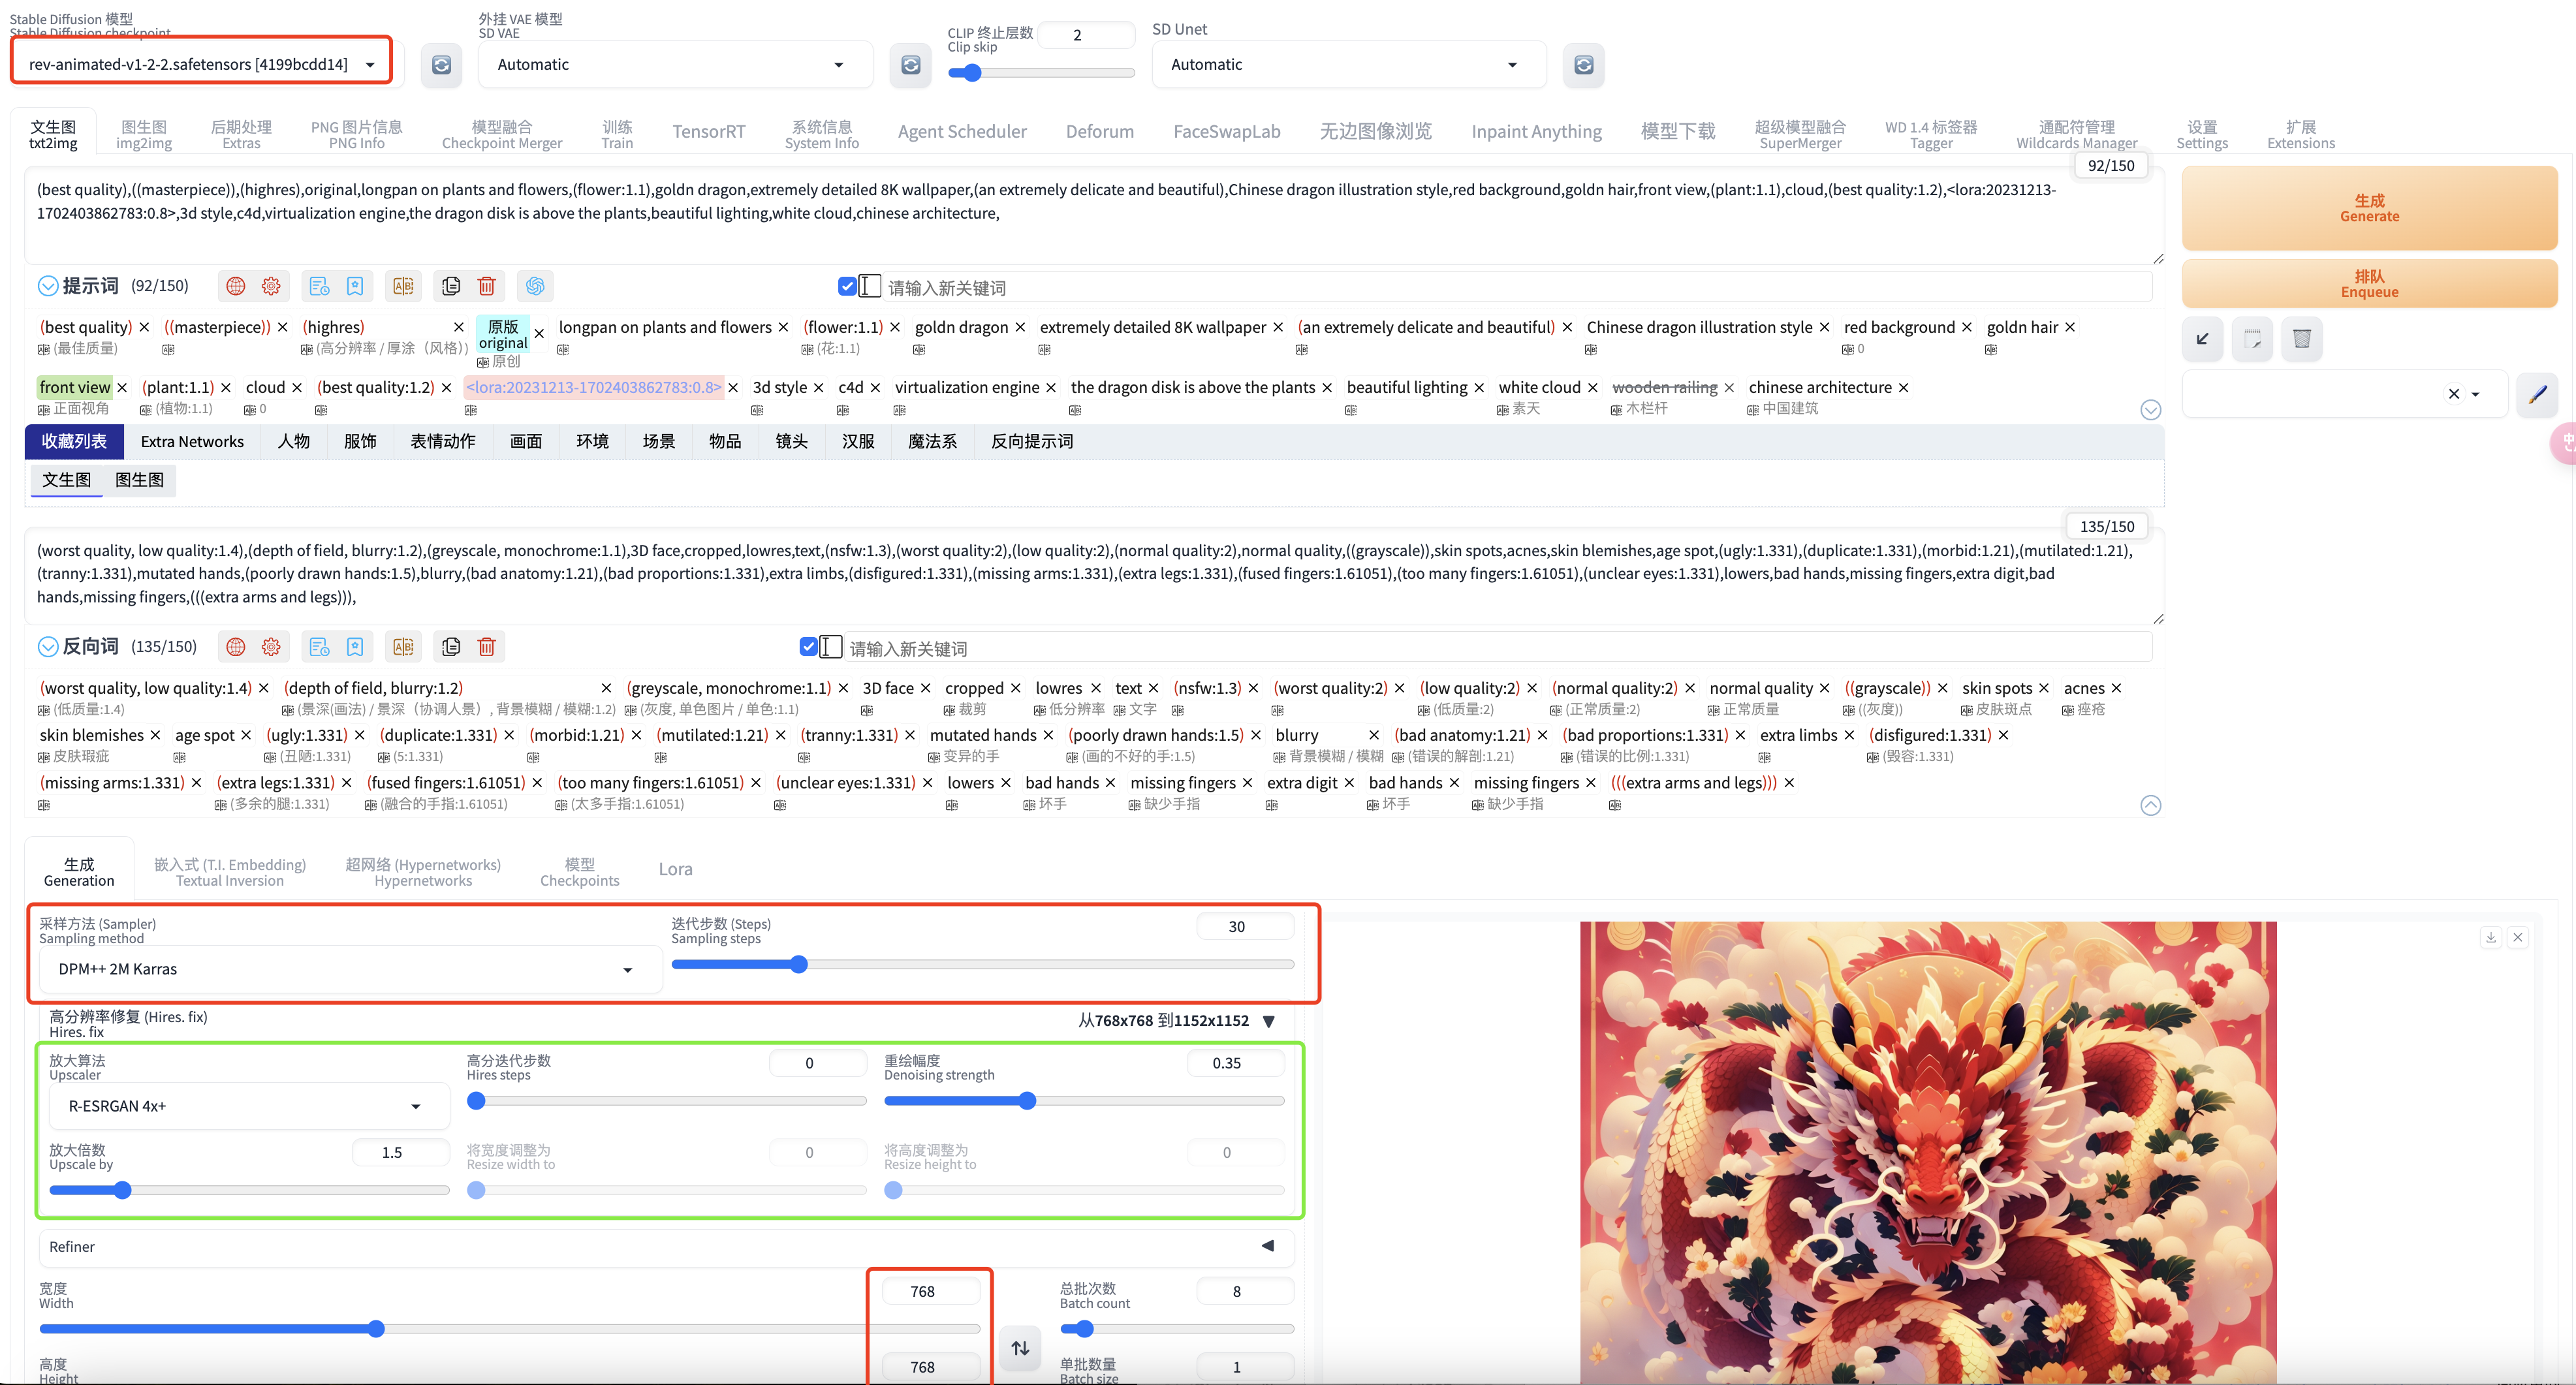Click globe icon in negative prompt toolbar
Screen dimensions: 2576x1385
tap(235, 647)
